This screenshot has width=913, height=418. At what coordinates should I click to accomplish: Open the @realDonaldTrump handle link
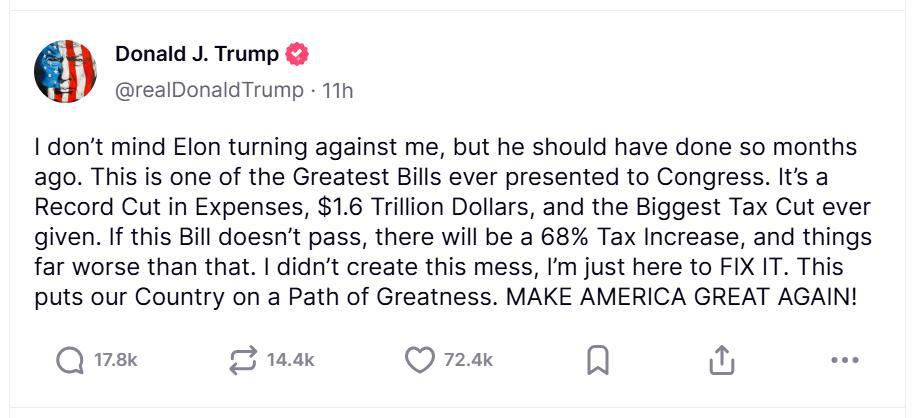coord(209,90)
